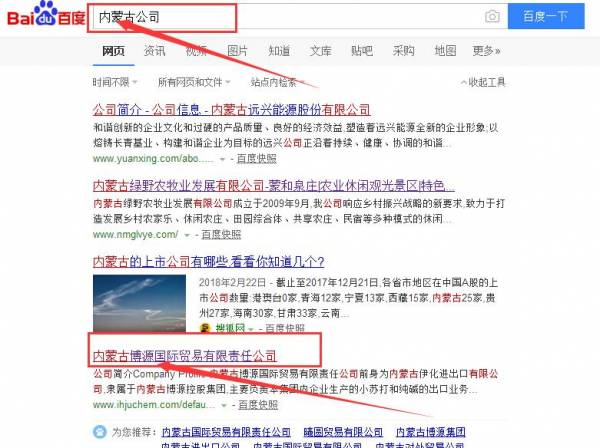
Task: Click the Baidu logo
Action: 46,14
